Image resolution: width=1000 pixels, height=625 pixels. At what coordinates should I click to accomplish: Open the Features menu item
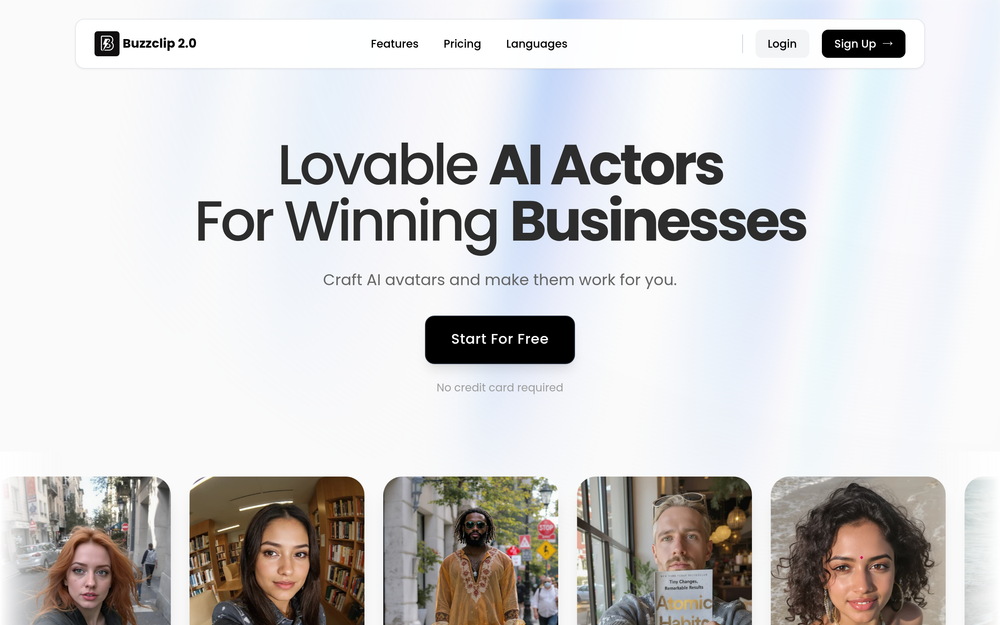[394, 44]
